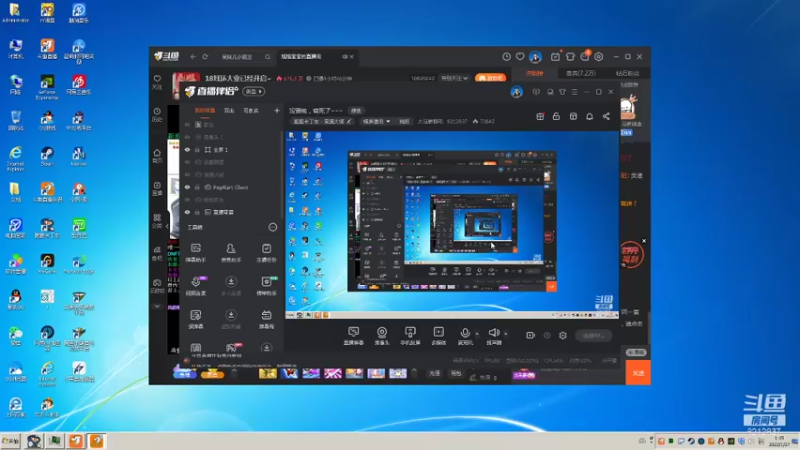Collapse the toolbox section circle button
800x450 pixels.
coord(273,227)
